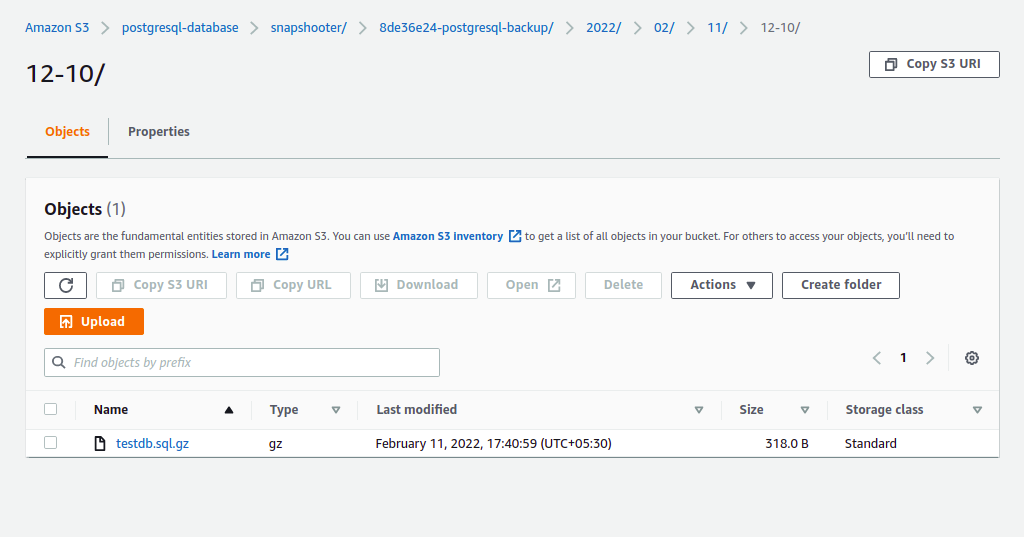
Task: Sort by Name ascending arrow
Action: (x=229, y=410)
